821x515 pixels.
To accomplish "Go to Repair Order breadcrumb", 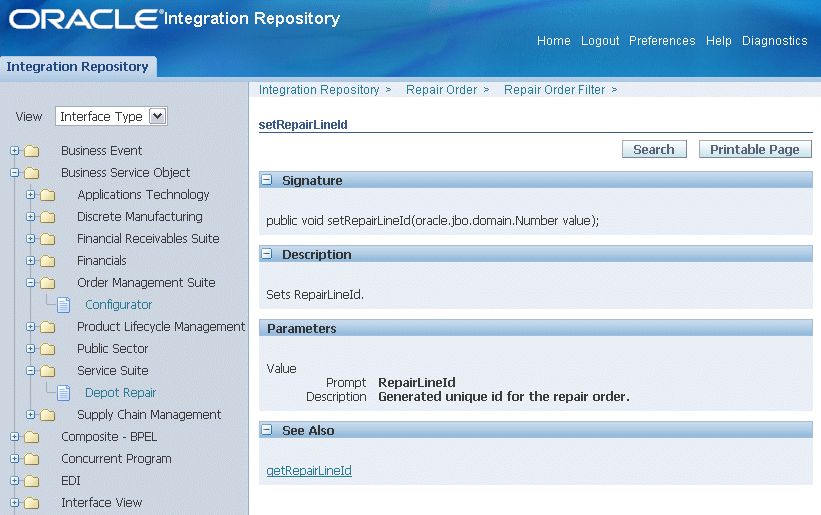I will [441, 90].
